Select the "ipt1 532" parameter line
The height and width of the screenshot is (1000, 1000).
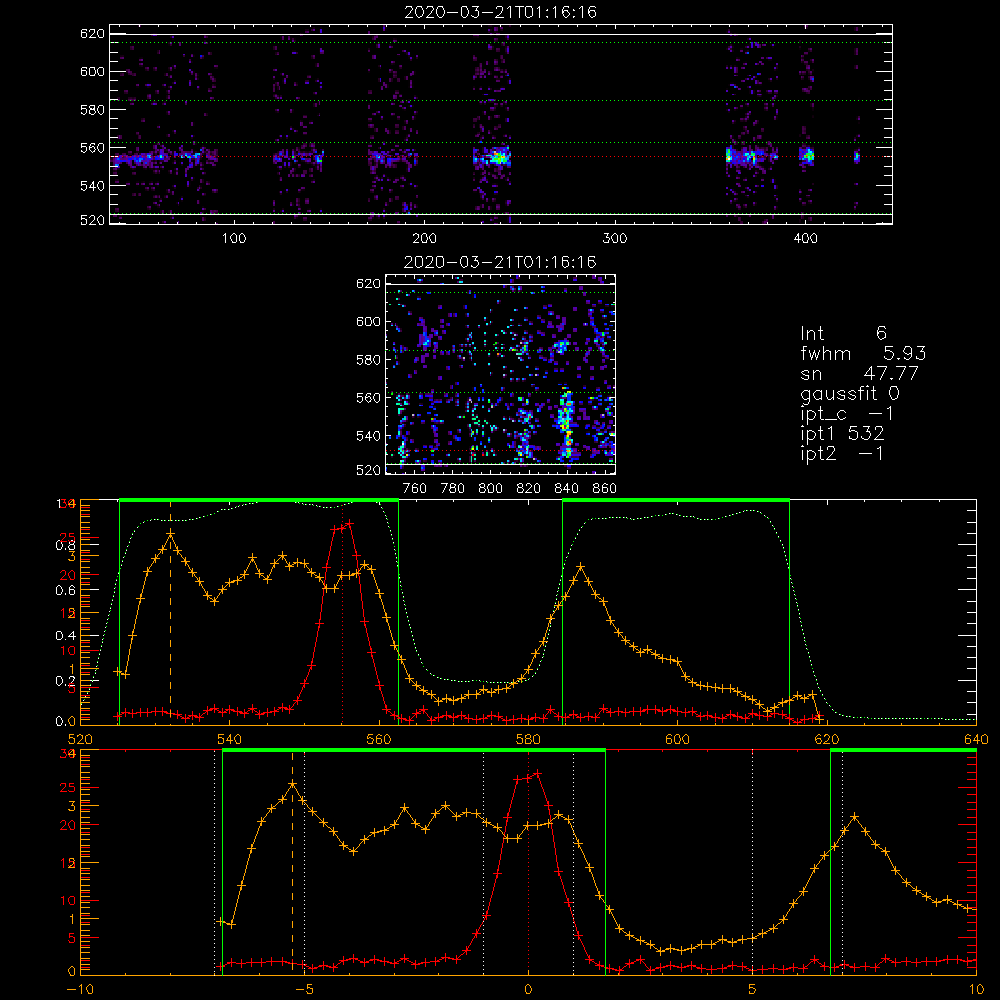[842, 434]
